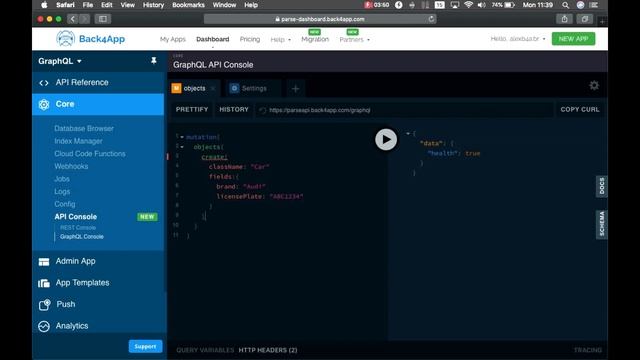Open the SCHEMA side panel

click(602, 224)
